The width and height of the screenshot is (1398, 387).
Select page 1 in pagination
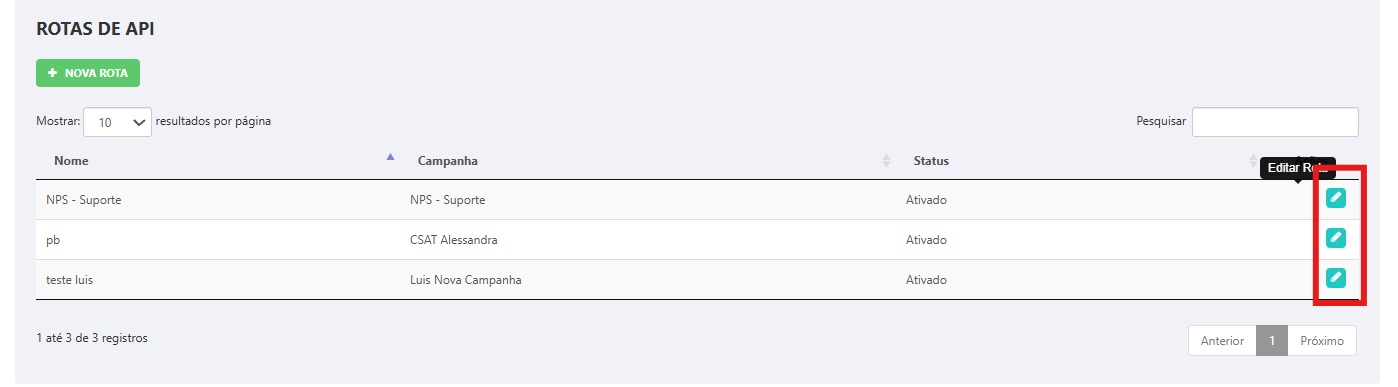[1272, 341]
